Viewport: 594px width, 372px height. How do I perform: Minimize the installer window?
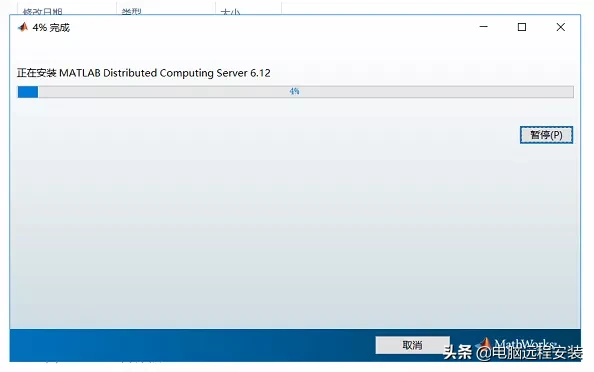[x=483, y=27]
